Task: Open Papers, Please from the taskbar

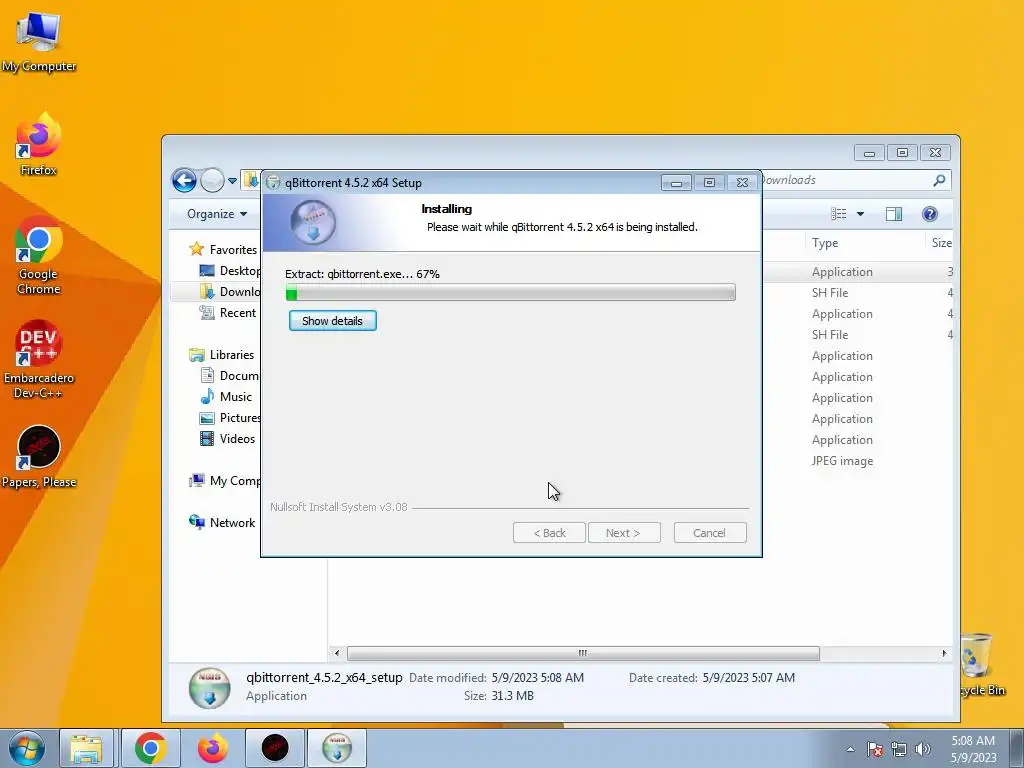Action: coord(274,748)
